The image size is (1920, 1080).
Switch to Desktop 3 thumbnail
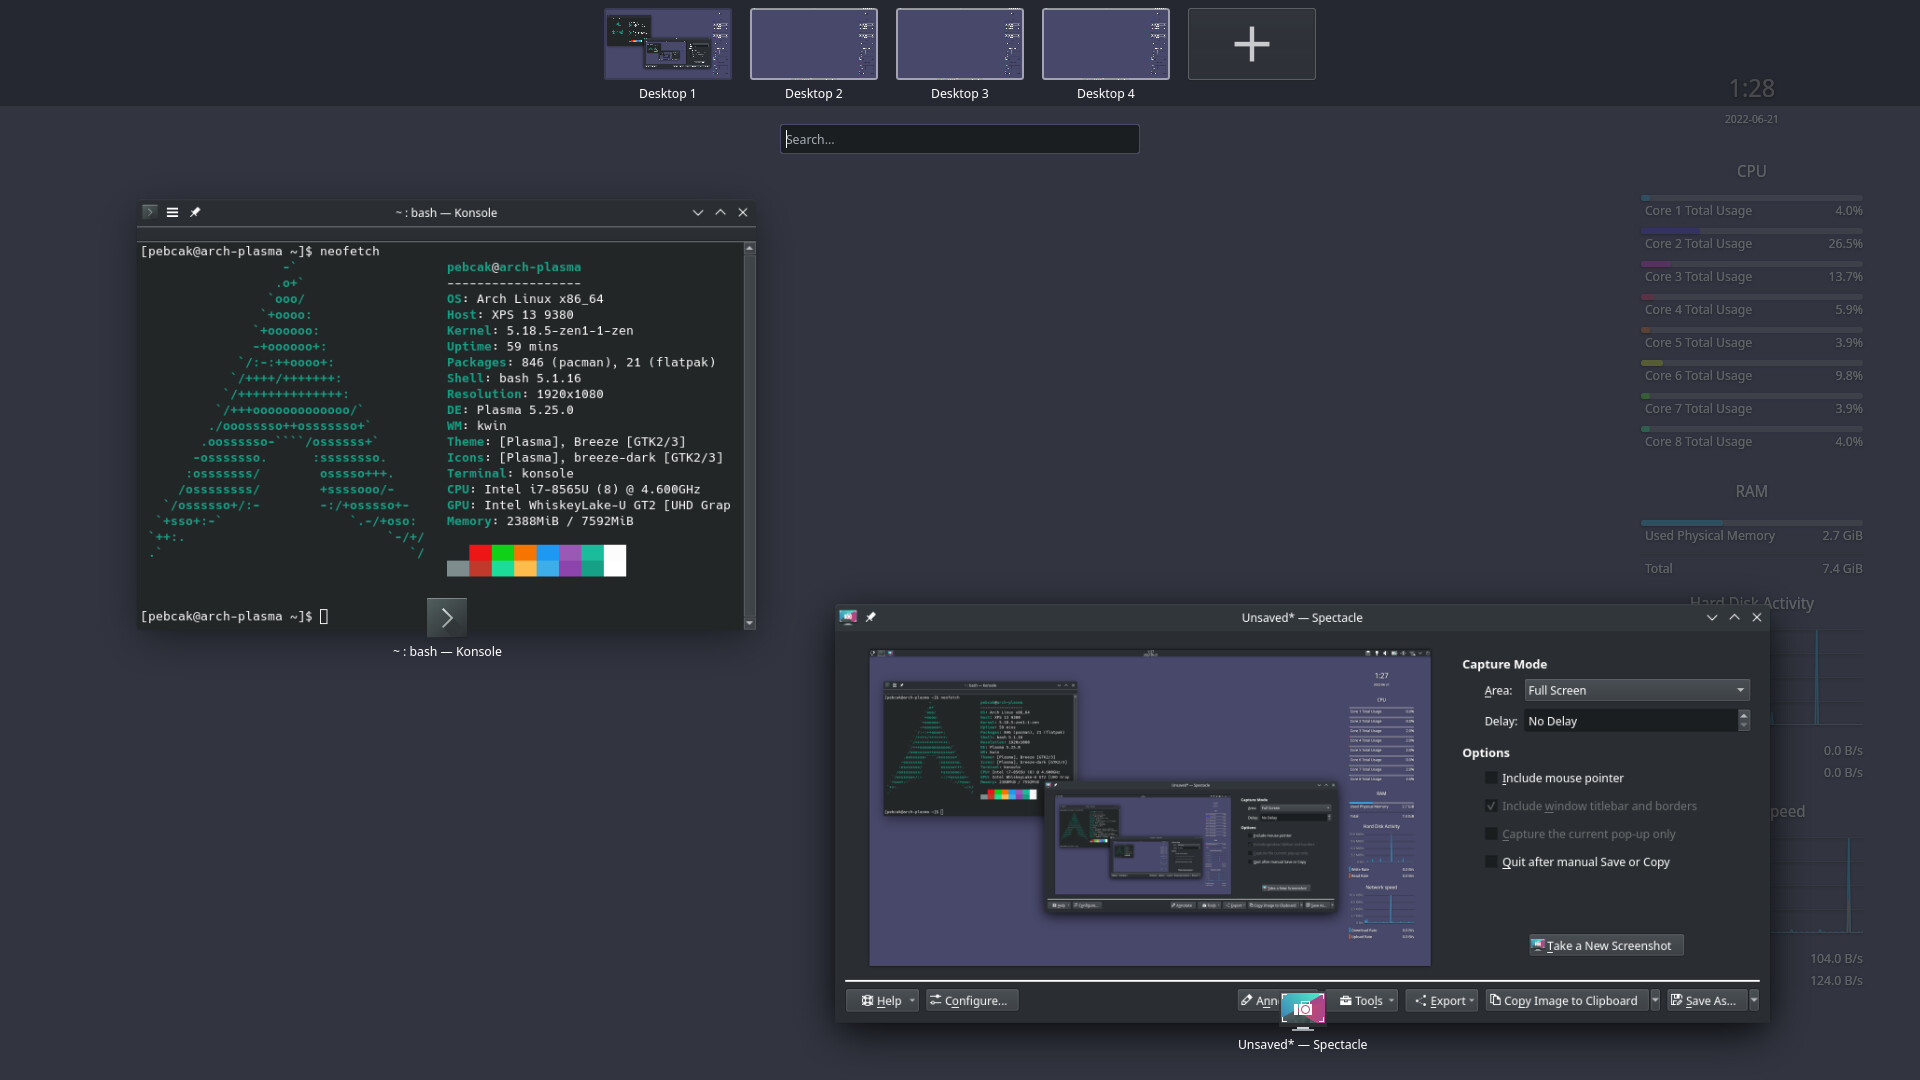click(x=959, y=44)
